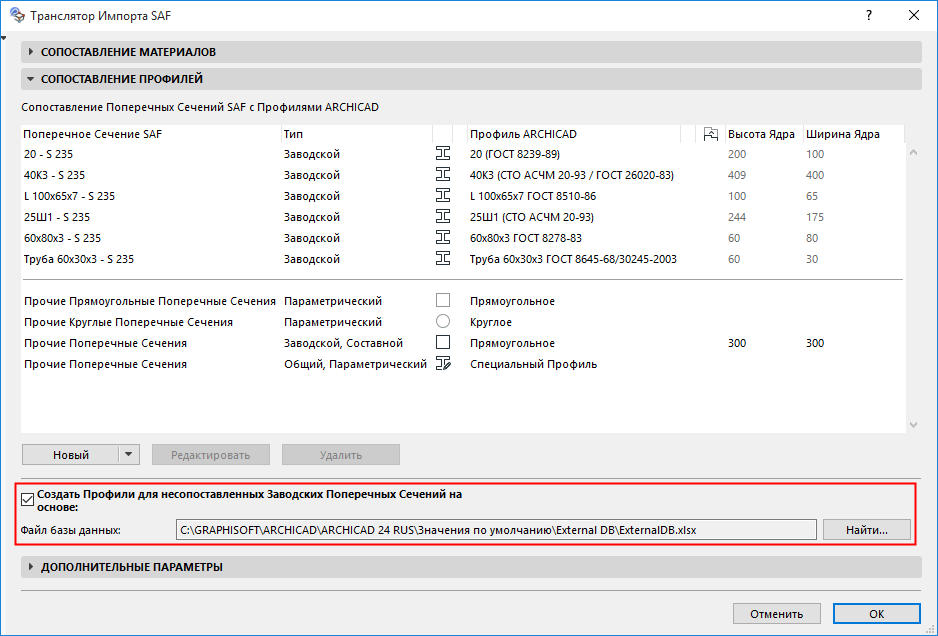The width and height of the screenshot is (938, 636).
Task: Click the Найти... browse button
Action: tap(867, 530)
